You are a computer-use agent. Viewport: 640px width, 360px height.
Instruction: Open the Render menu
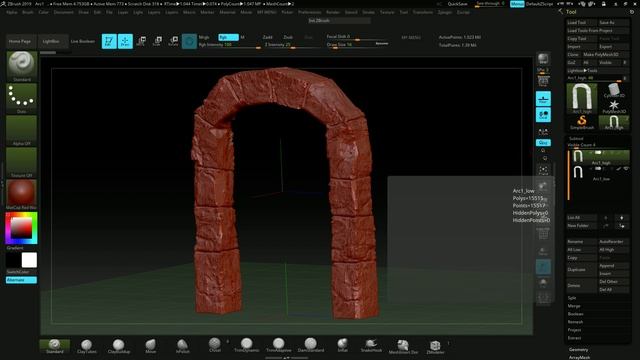point(333,12)
